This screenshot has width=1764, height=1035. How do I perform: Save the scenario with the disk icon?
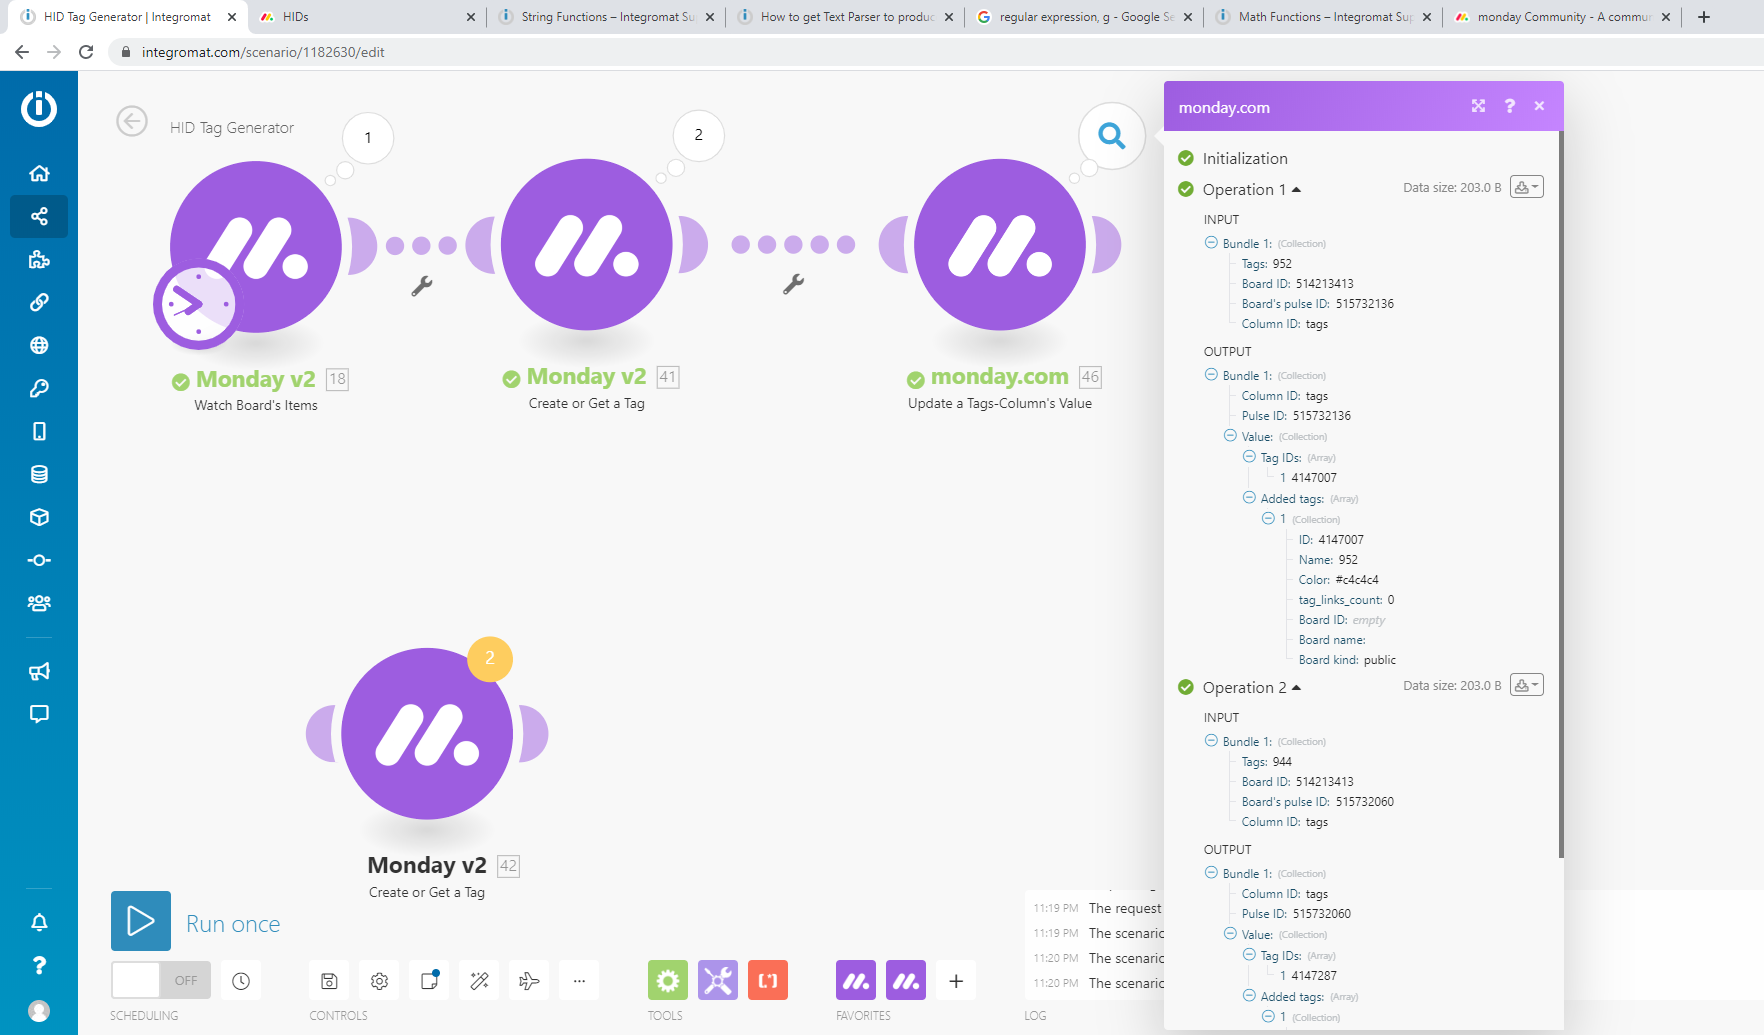click(329, 981)
